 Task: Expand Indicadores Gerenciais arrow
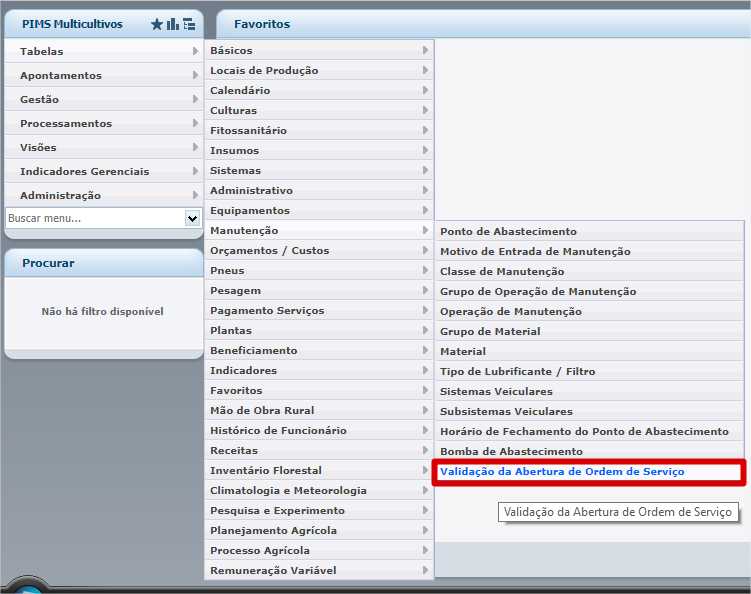click(x=195, y=171)
